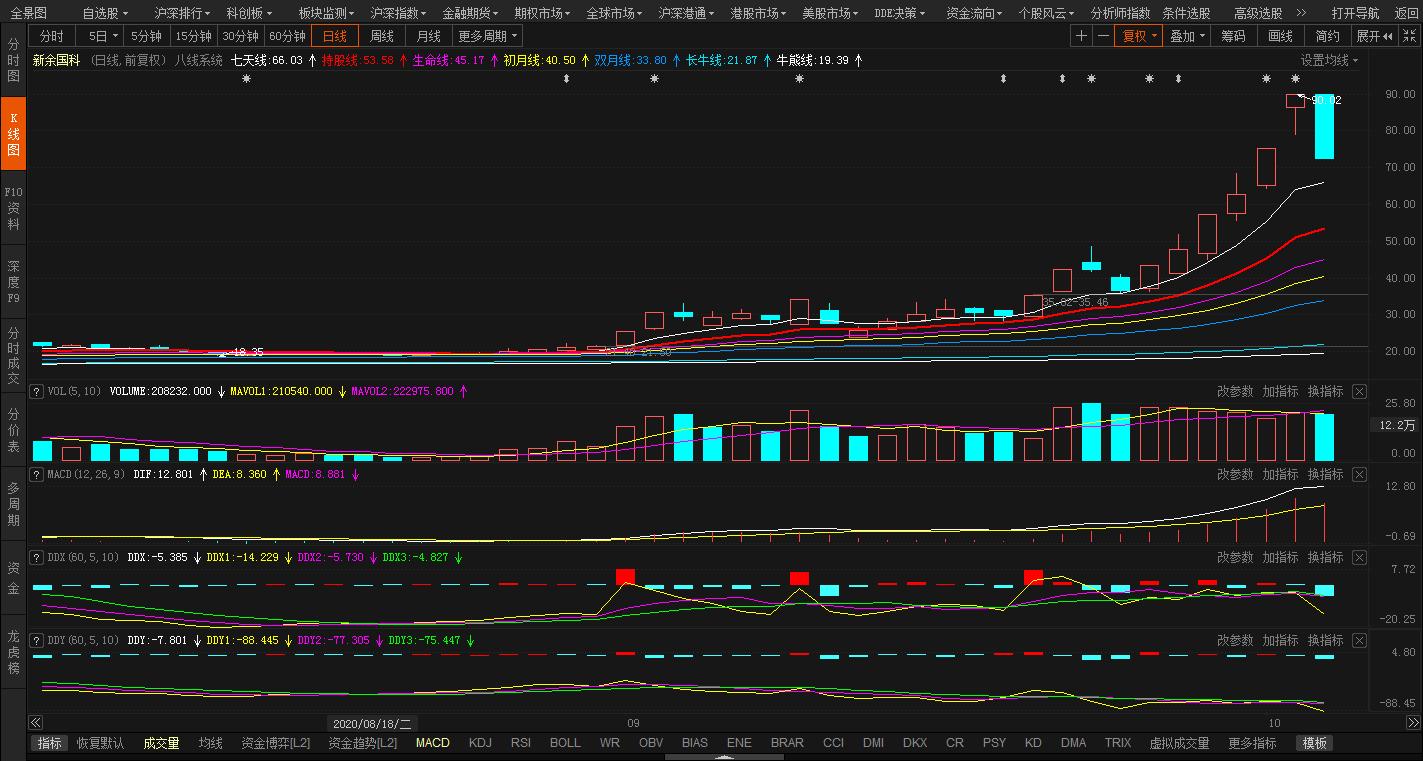The image size is (1423, 761).
Task: Switch to 周线 weekly period
Action: pos(381,36)
